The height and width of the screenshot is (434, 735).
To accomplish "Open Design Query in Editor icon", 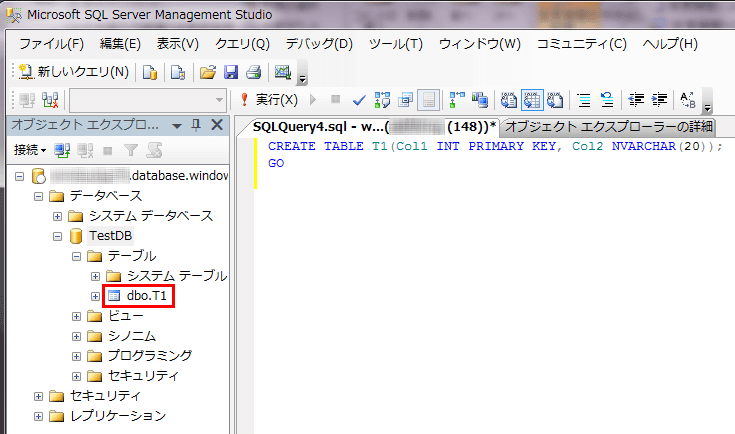I will point(405,100).
